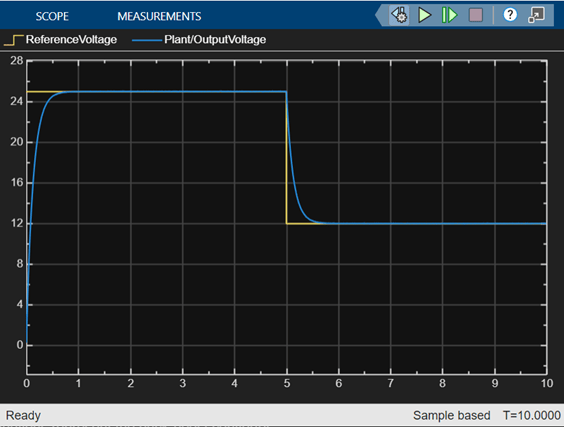
Task: Click the x-axis label 0
Action: pos(27,383)
